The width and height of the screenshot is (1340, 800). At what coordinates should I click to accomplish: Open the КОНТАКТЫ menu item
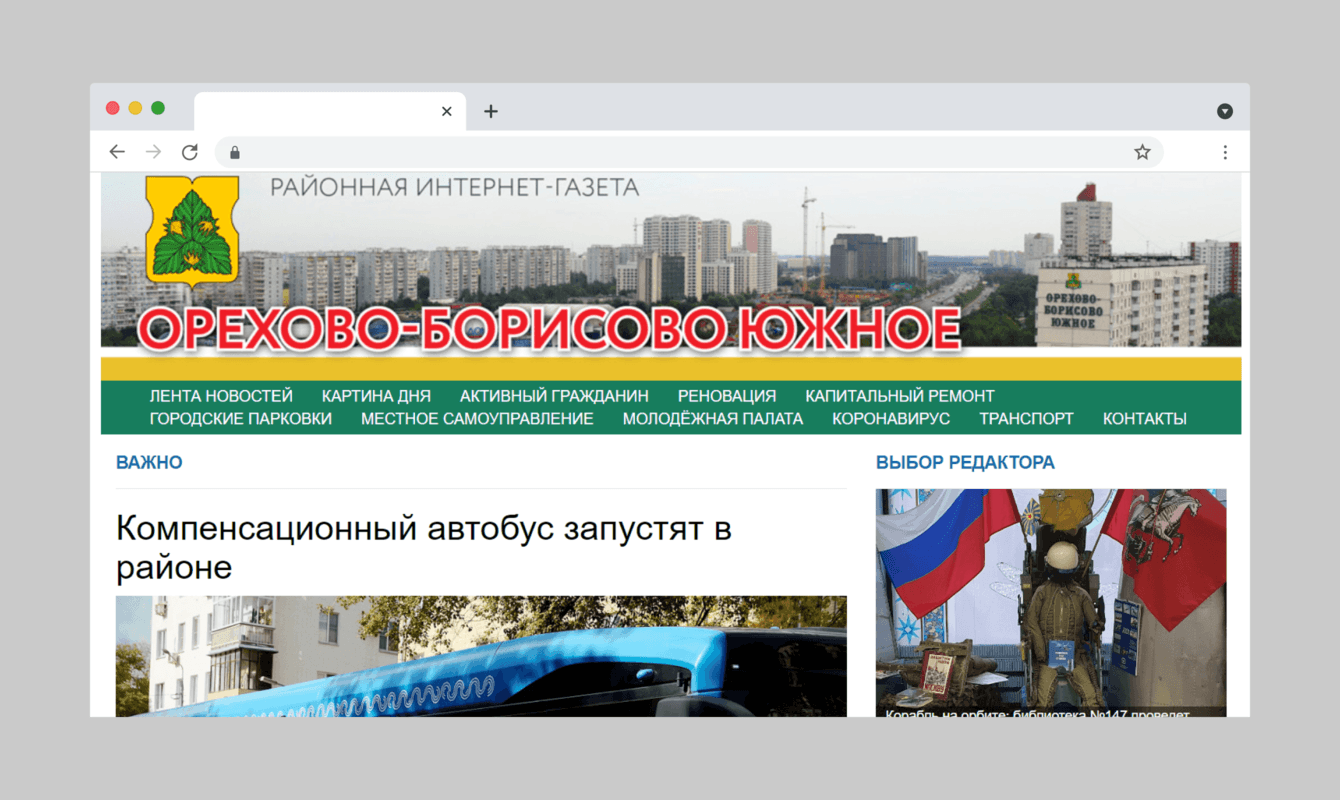(x=1144, y=418)
